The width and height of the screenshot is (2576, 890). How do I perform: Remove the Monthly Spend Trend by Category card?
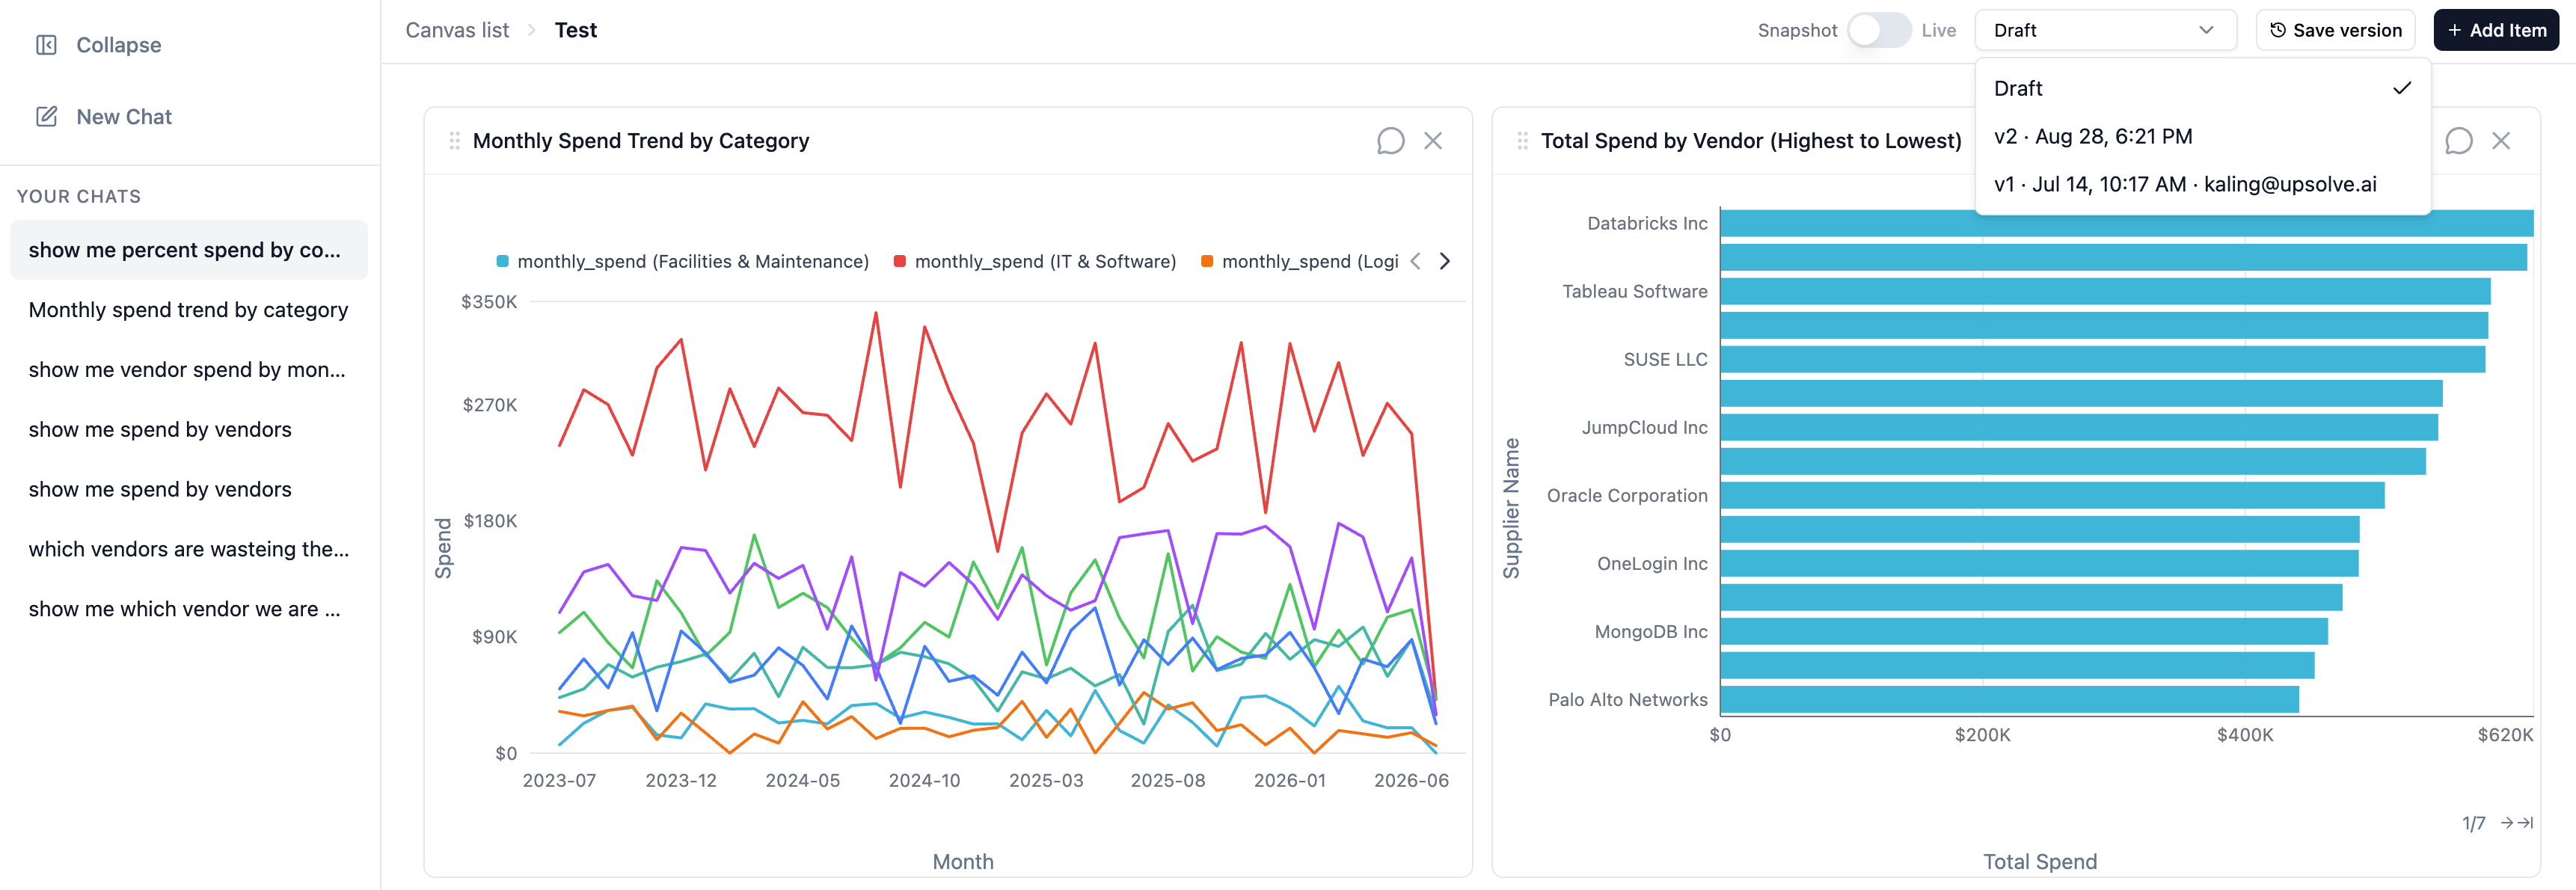1433,141
